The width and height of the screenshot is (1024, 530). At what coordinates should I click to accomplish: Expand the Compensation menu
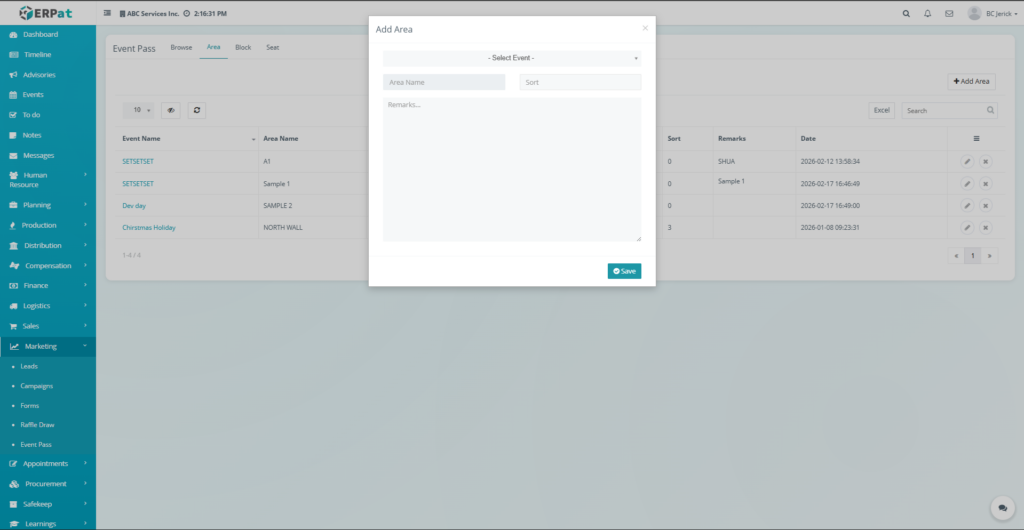coord(48,266)
